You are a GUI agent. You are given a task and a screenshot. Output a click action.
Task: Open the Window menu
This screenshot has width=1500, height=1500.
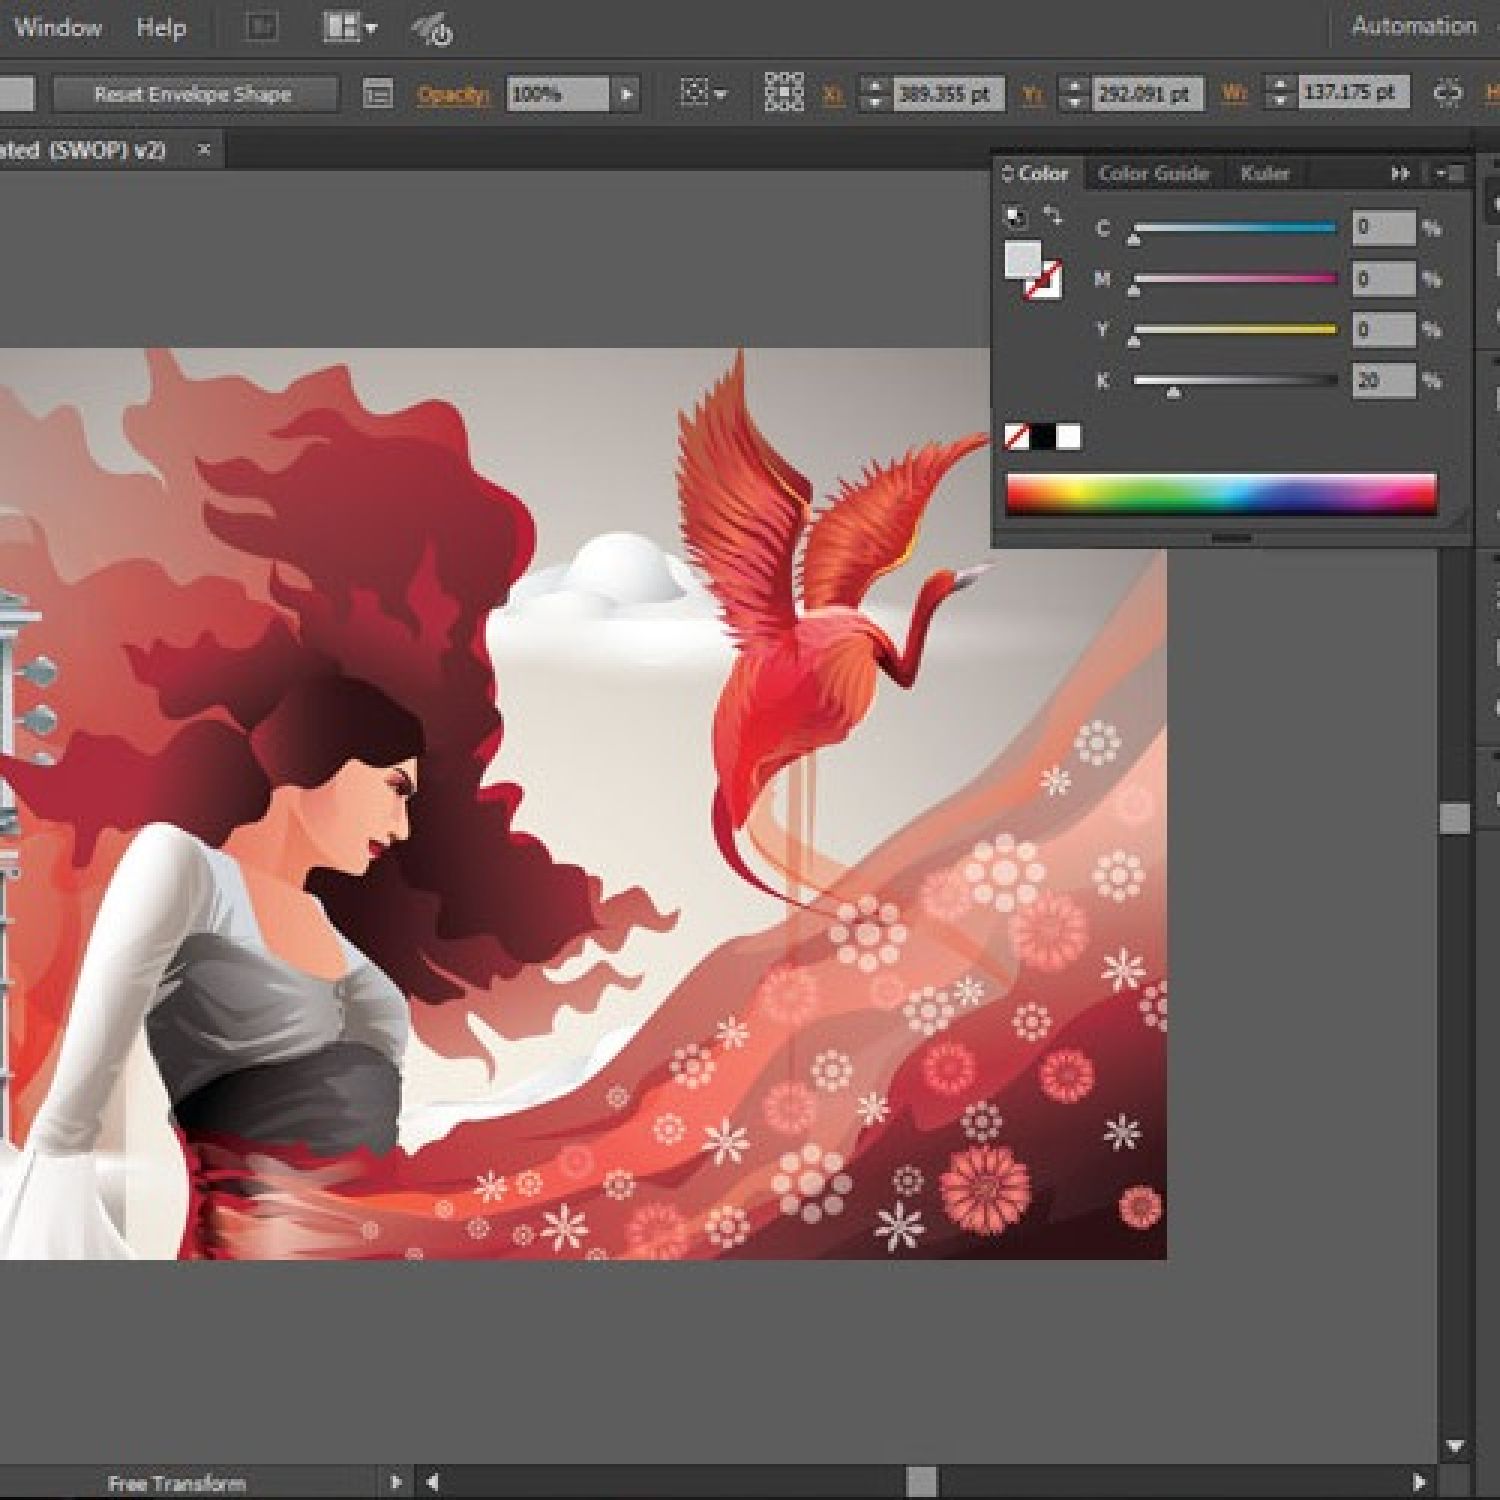point(57,27)
